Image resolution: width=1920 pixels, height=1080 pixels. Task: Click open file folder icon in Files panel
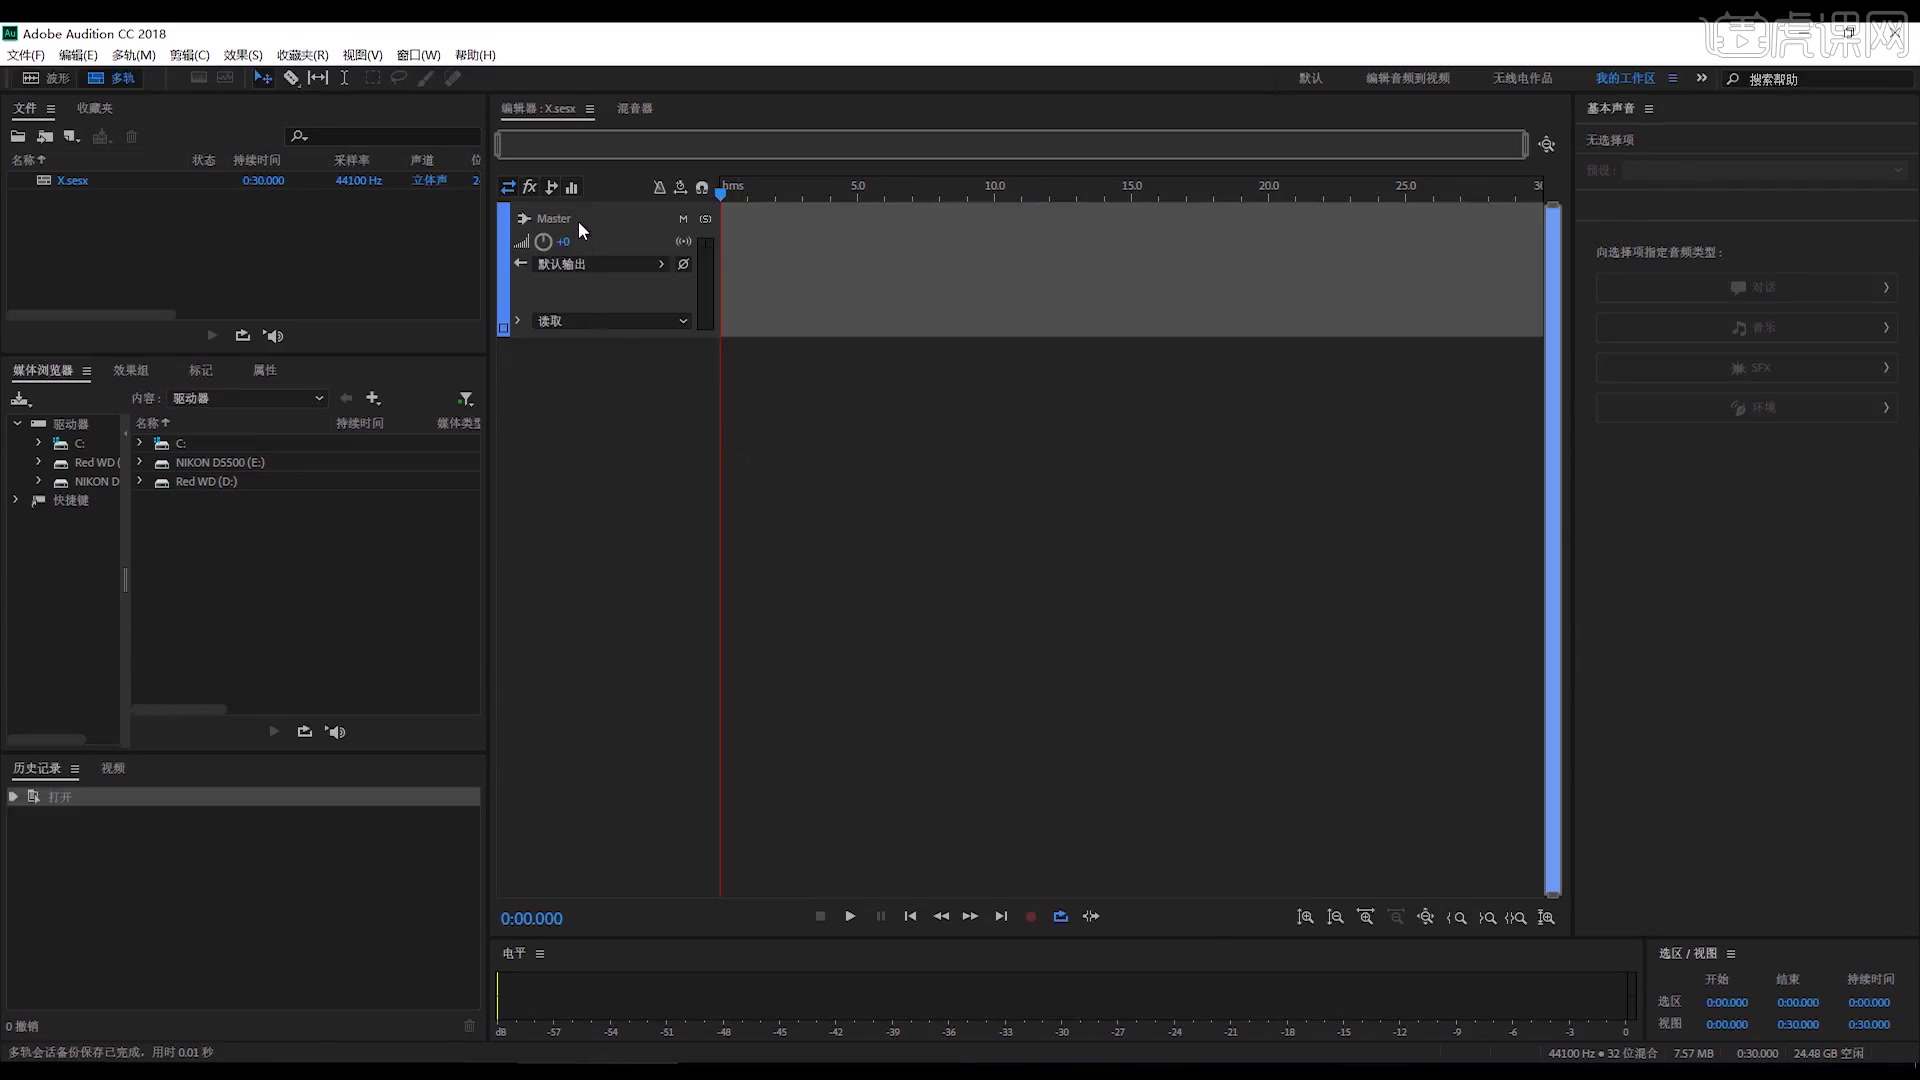pyautogui.click(x=18, y=136)
